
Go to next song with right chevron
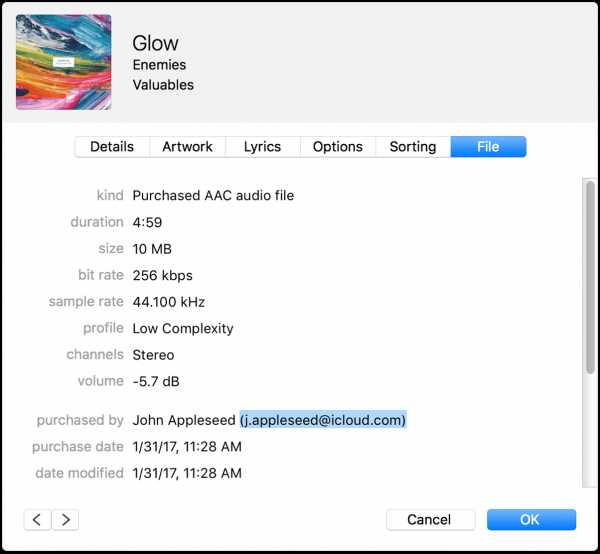pos(65,519)
